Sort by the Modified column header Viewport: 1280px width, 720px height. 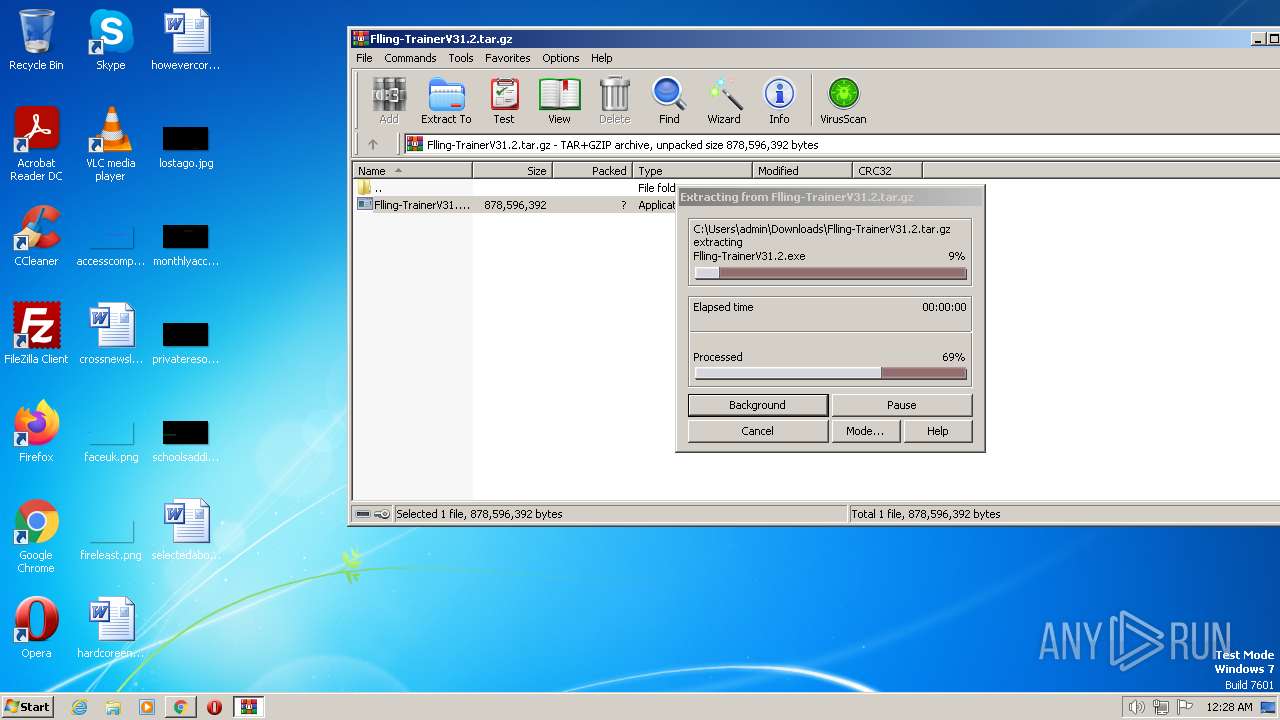(802, 171)
